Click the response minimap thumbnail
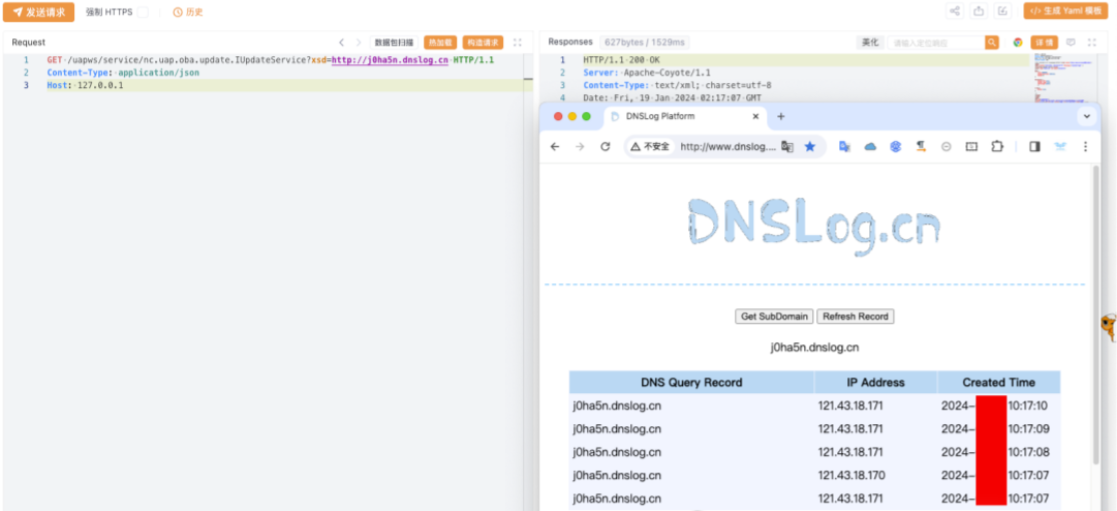Screen dimensions: 1117x511 1063,78
